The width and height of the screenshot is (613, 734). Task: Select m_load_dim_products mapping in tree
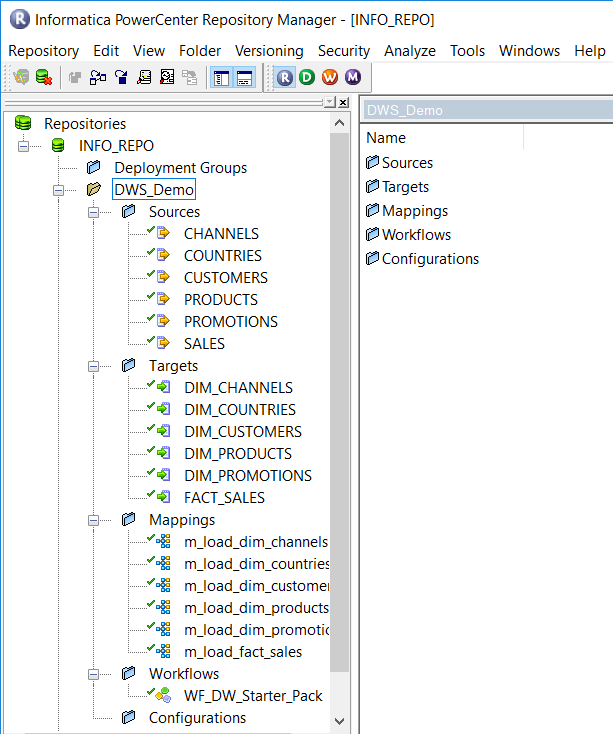coord(256,608)
